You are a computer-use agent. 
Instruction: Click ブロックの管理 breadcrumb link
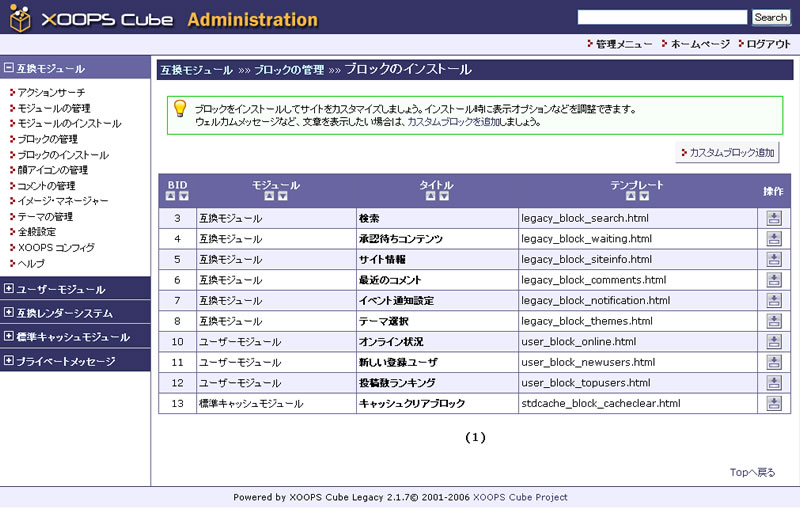point(289,70)
